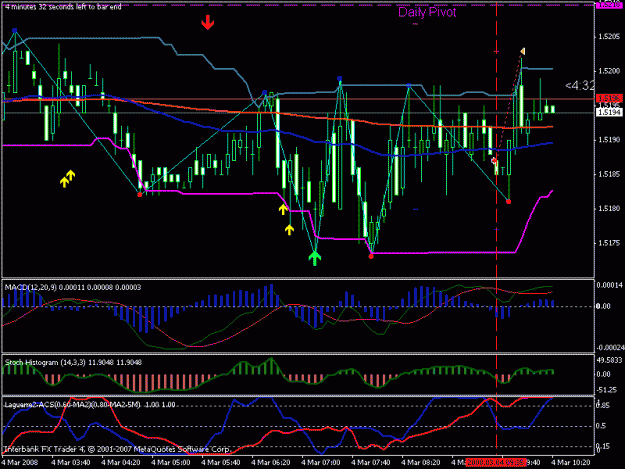Click the blue dot at the first chart peak
Screen dimensions: 625x469
(x=15, y=30)
